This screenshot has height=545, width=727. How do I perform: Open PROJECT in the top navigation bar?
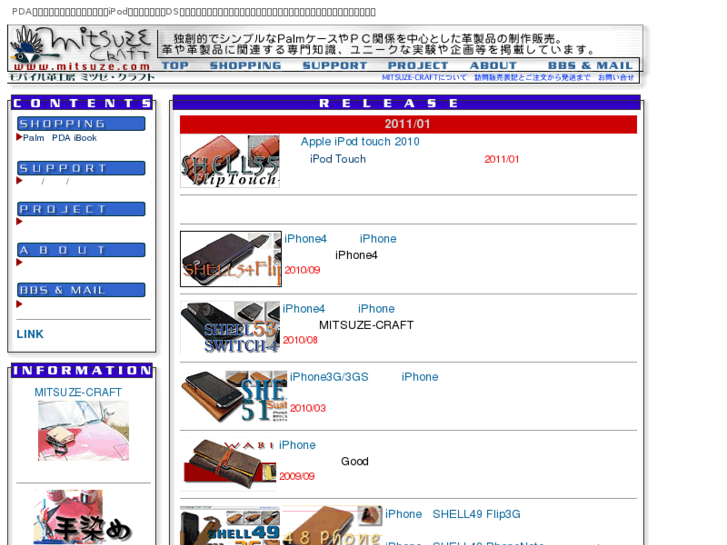click(x=418, y=66)
